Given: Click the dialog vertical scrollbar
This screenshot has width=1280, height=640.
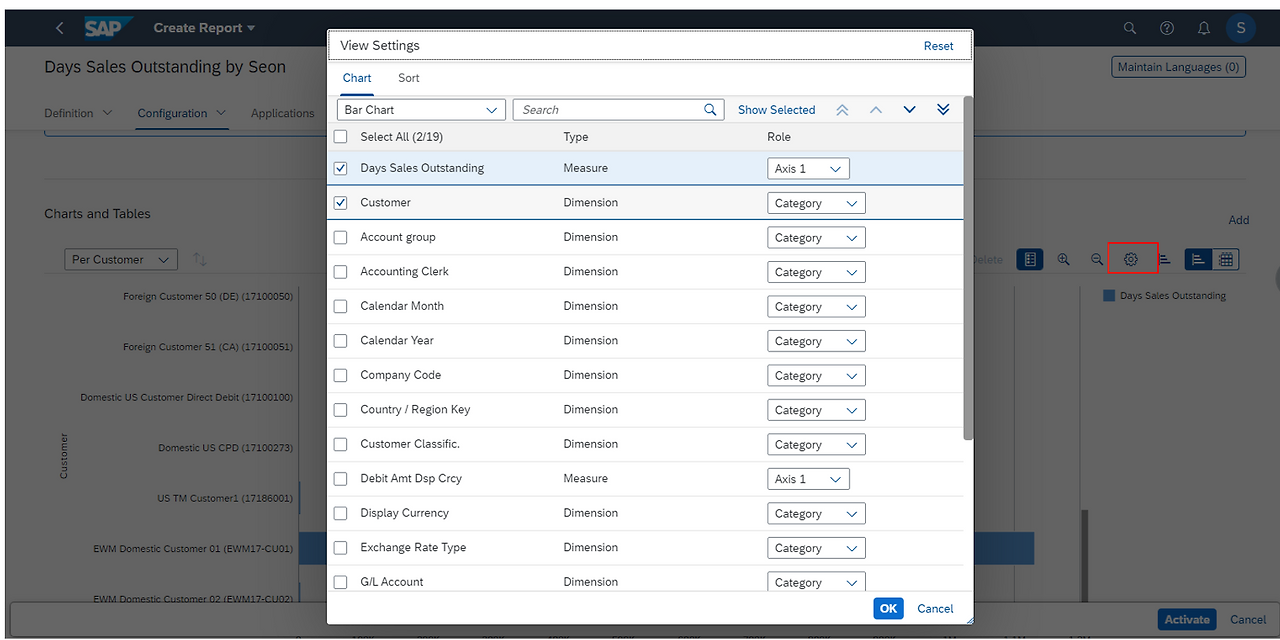Looking at the screenshot, I should pos(968,268).
